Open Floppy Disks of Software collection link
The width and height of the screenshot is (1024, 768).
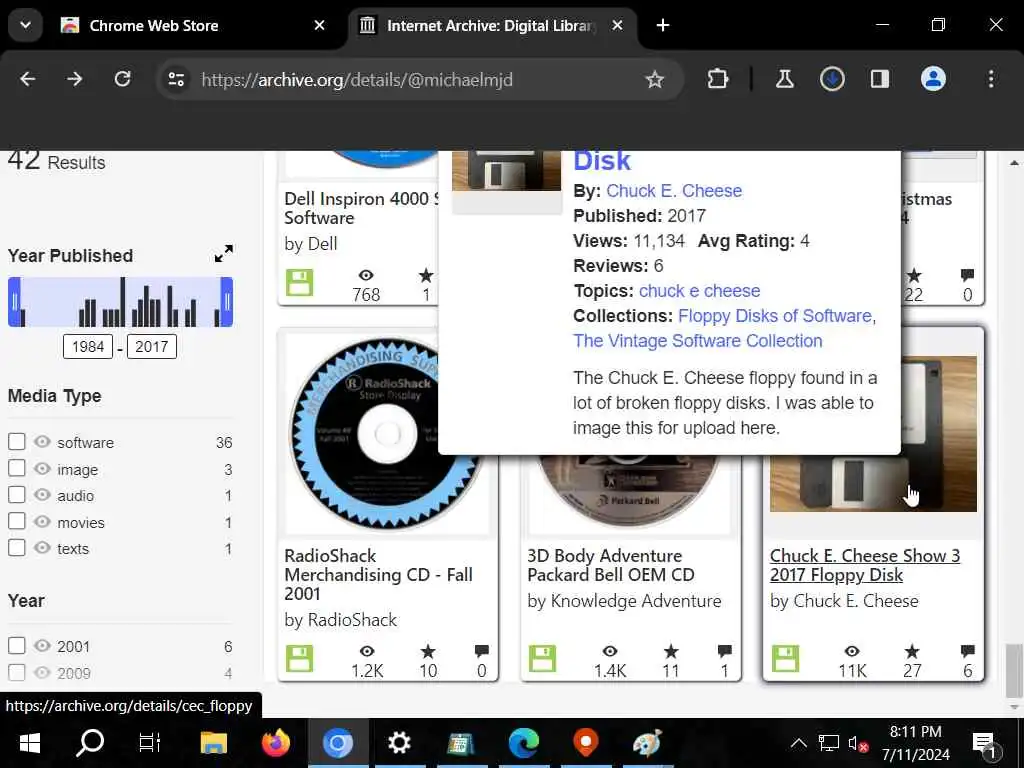click(x=775, y=315)
